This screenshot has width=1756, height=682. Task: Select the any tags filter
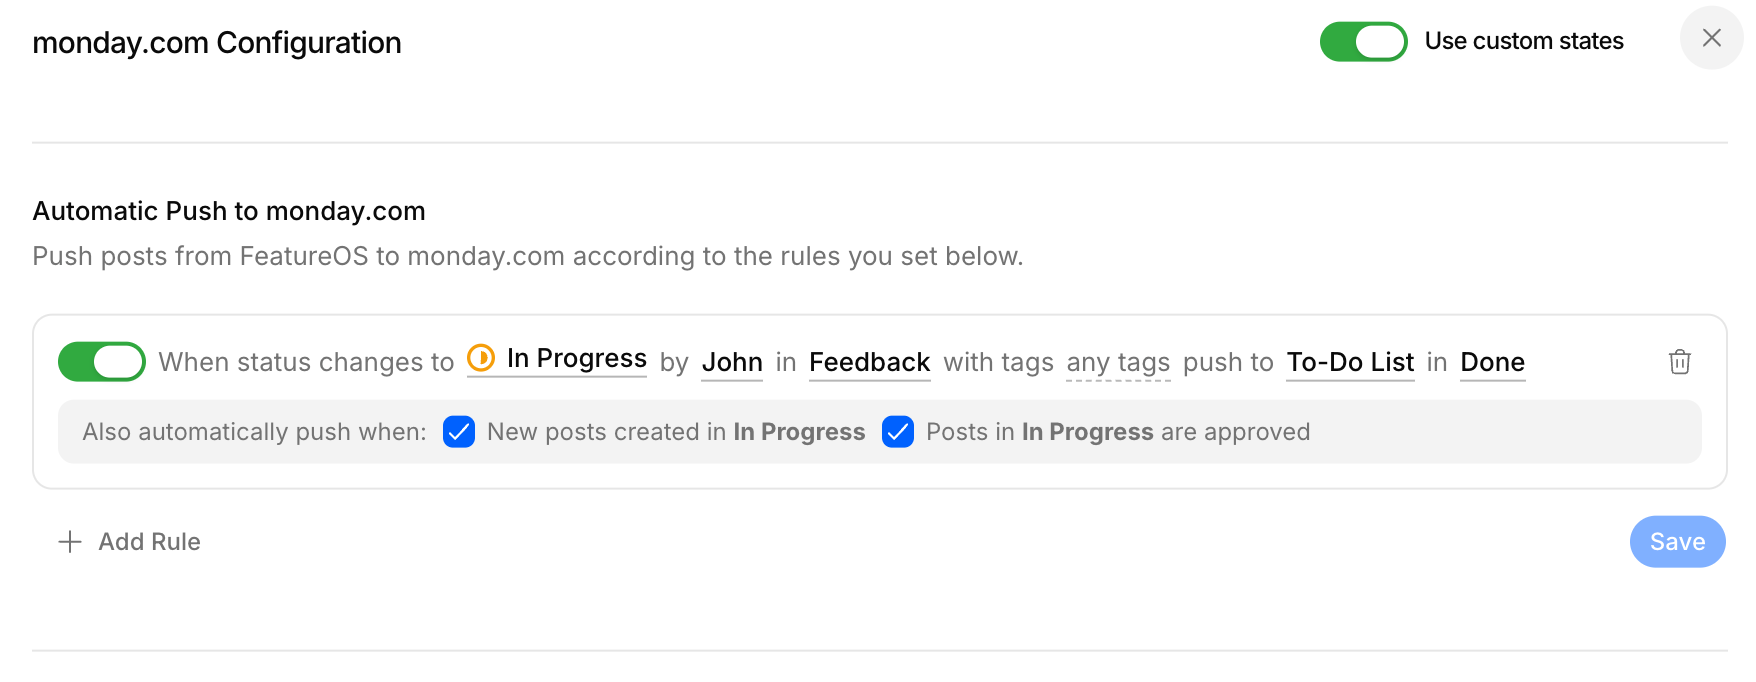click(1118, 362)
